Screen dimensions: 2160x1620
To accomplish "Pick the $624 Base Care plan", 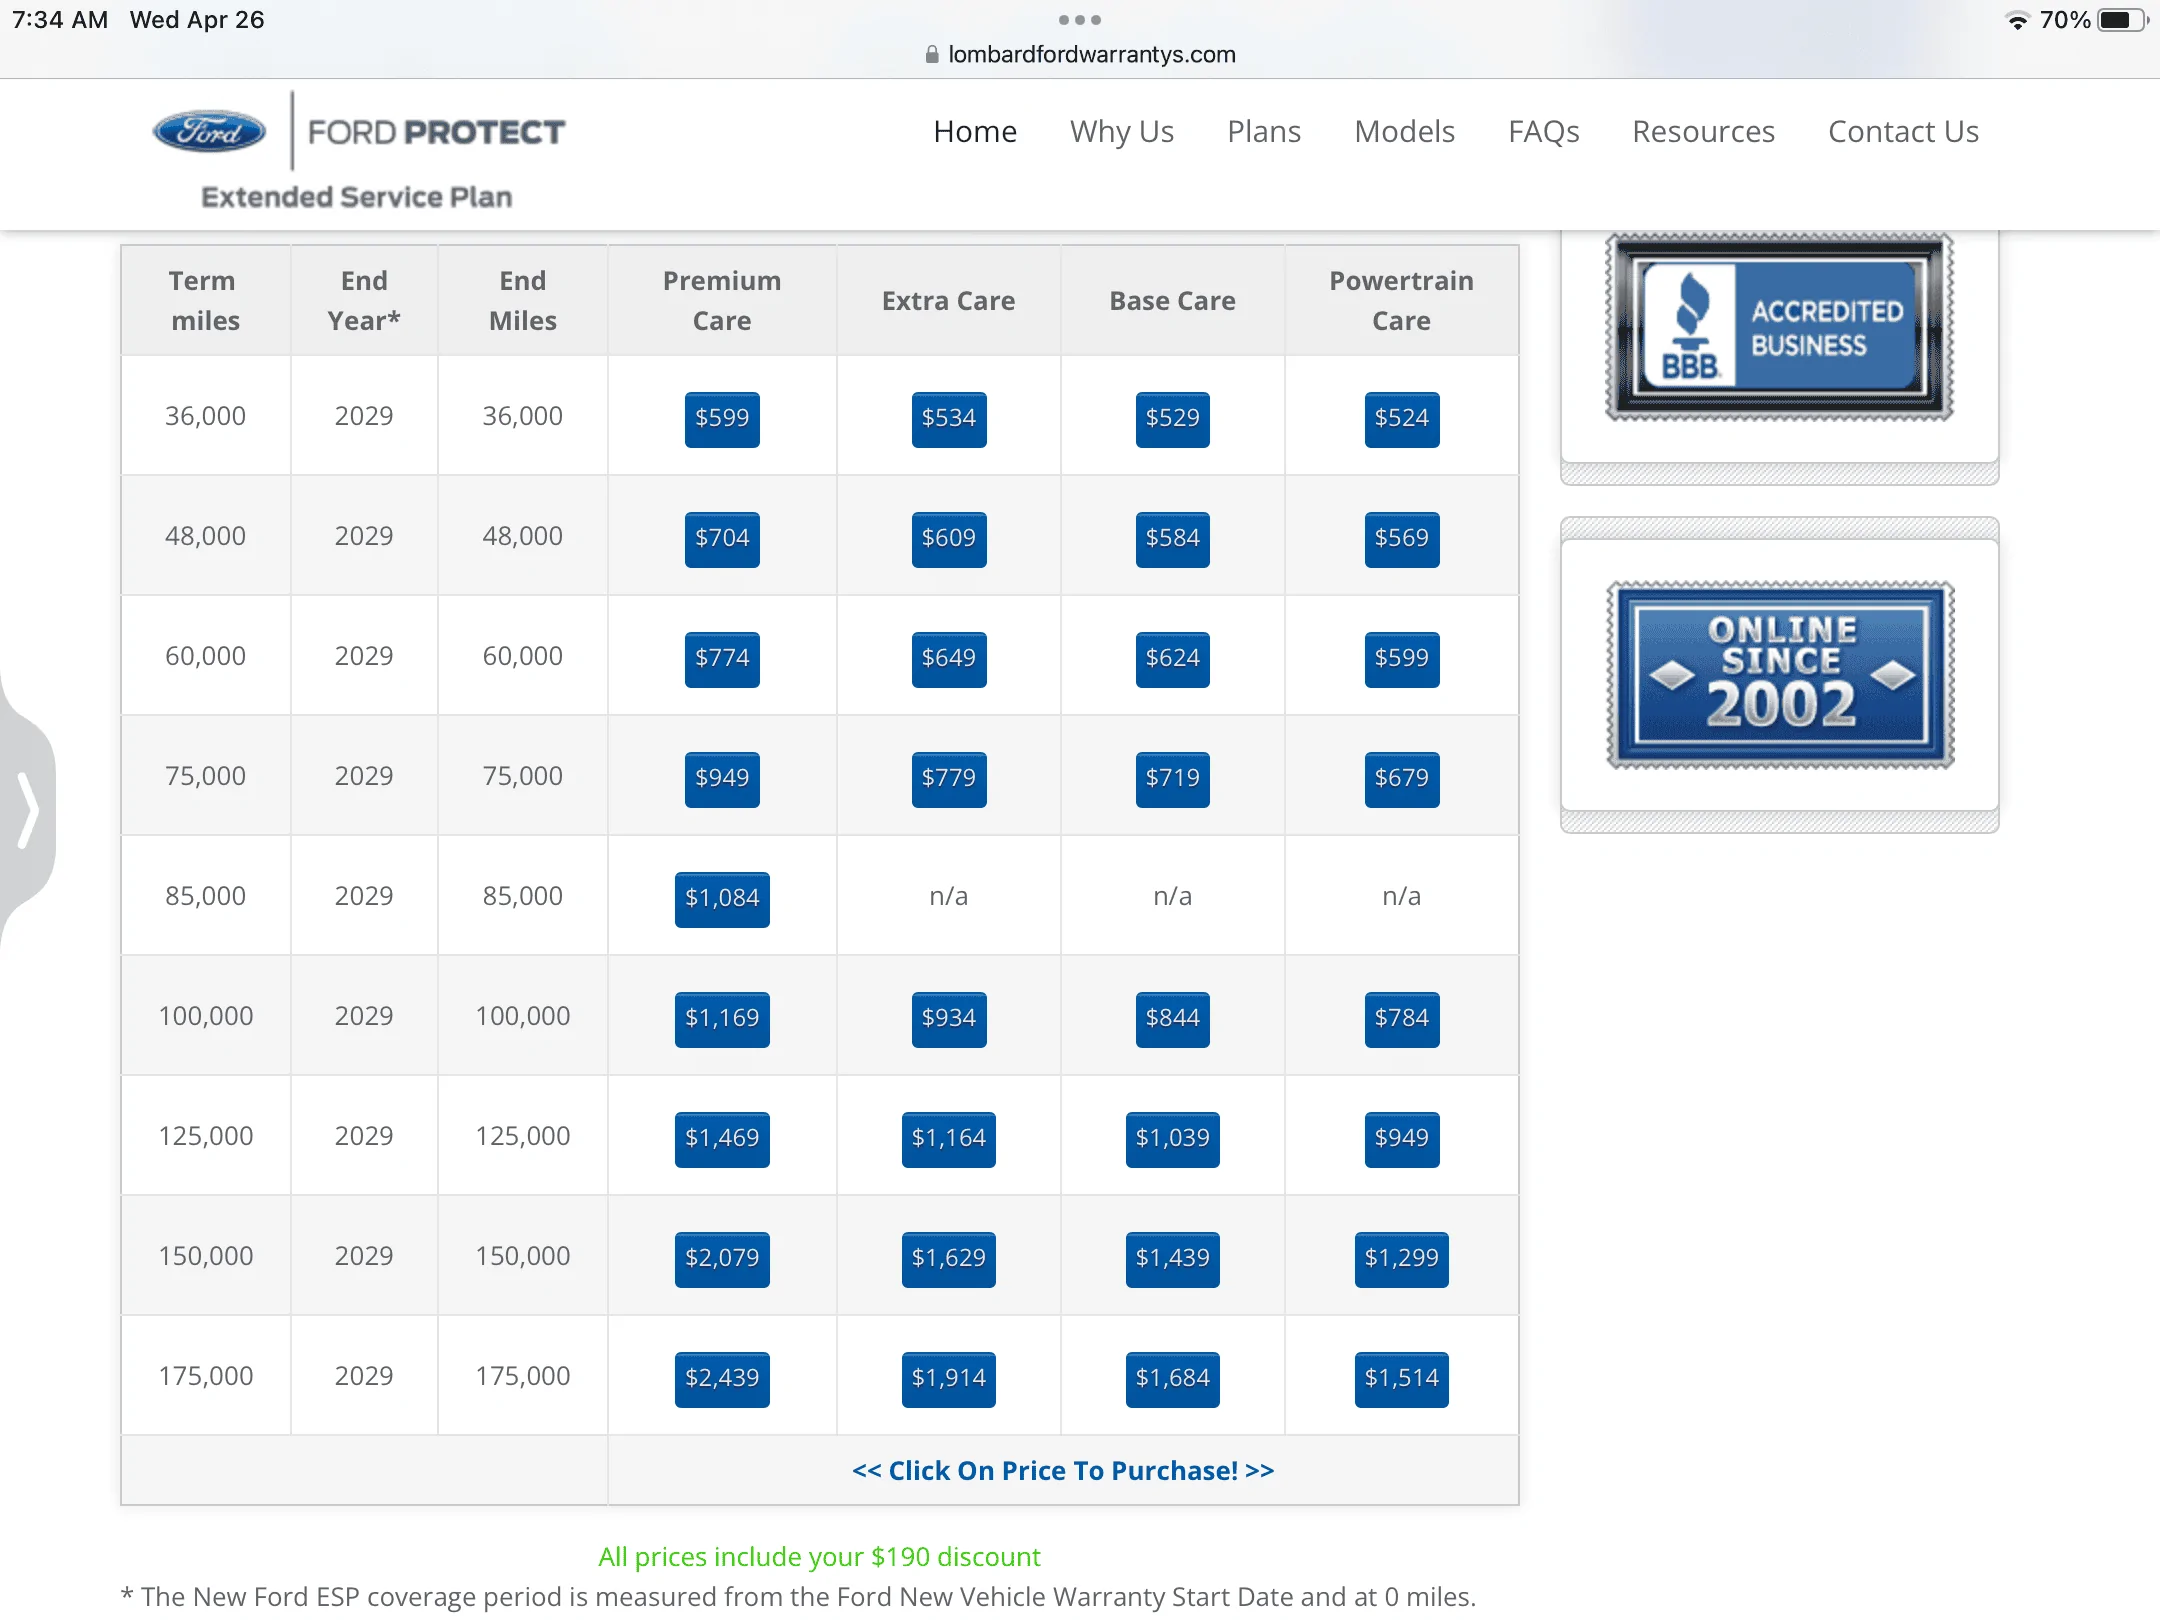I will click(x=1172, y=658).
